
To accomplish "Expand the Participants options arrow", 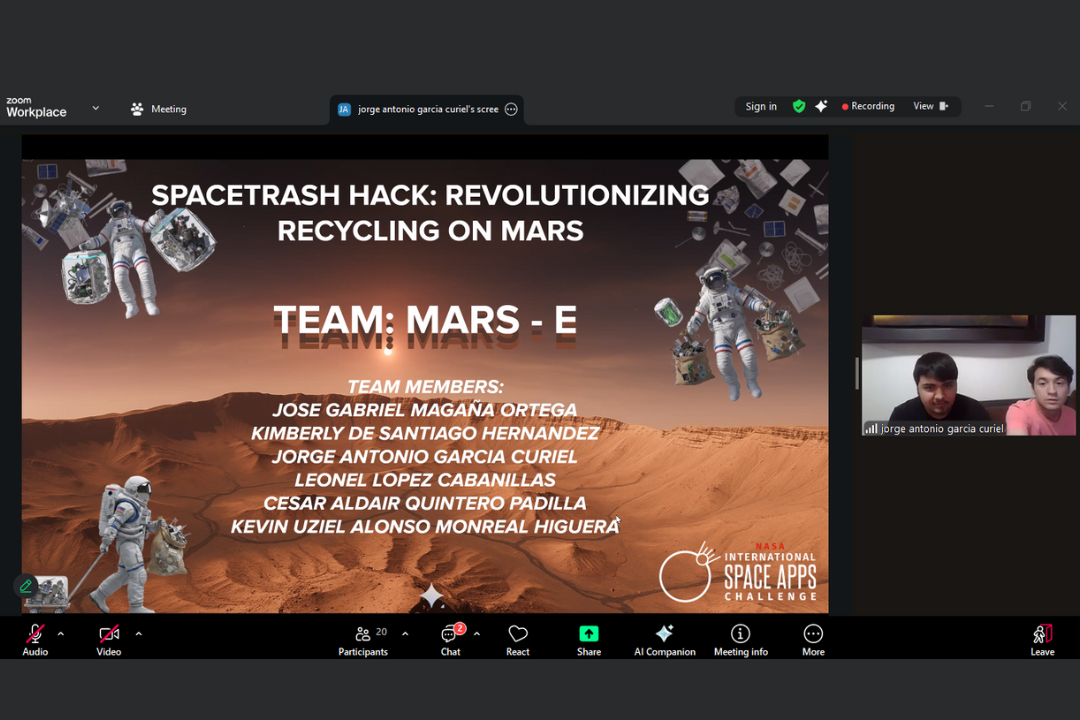I will pyautogui.click(x=405, y=634).
